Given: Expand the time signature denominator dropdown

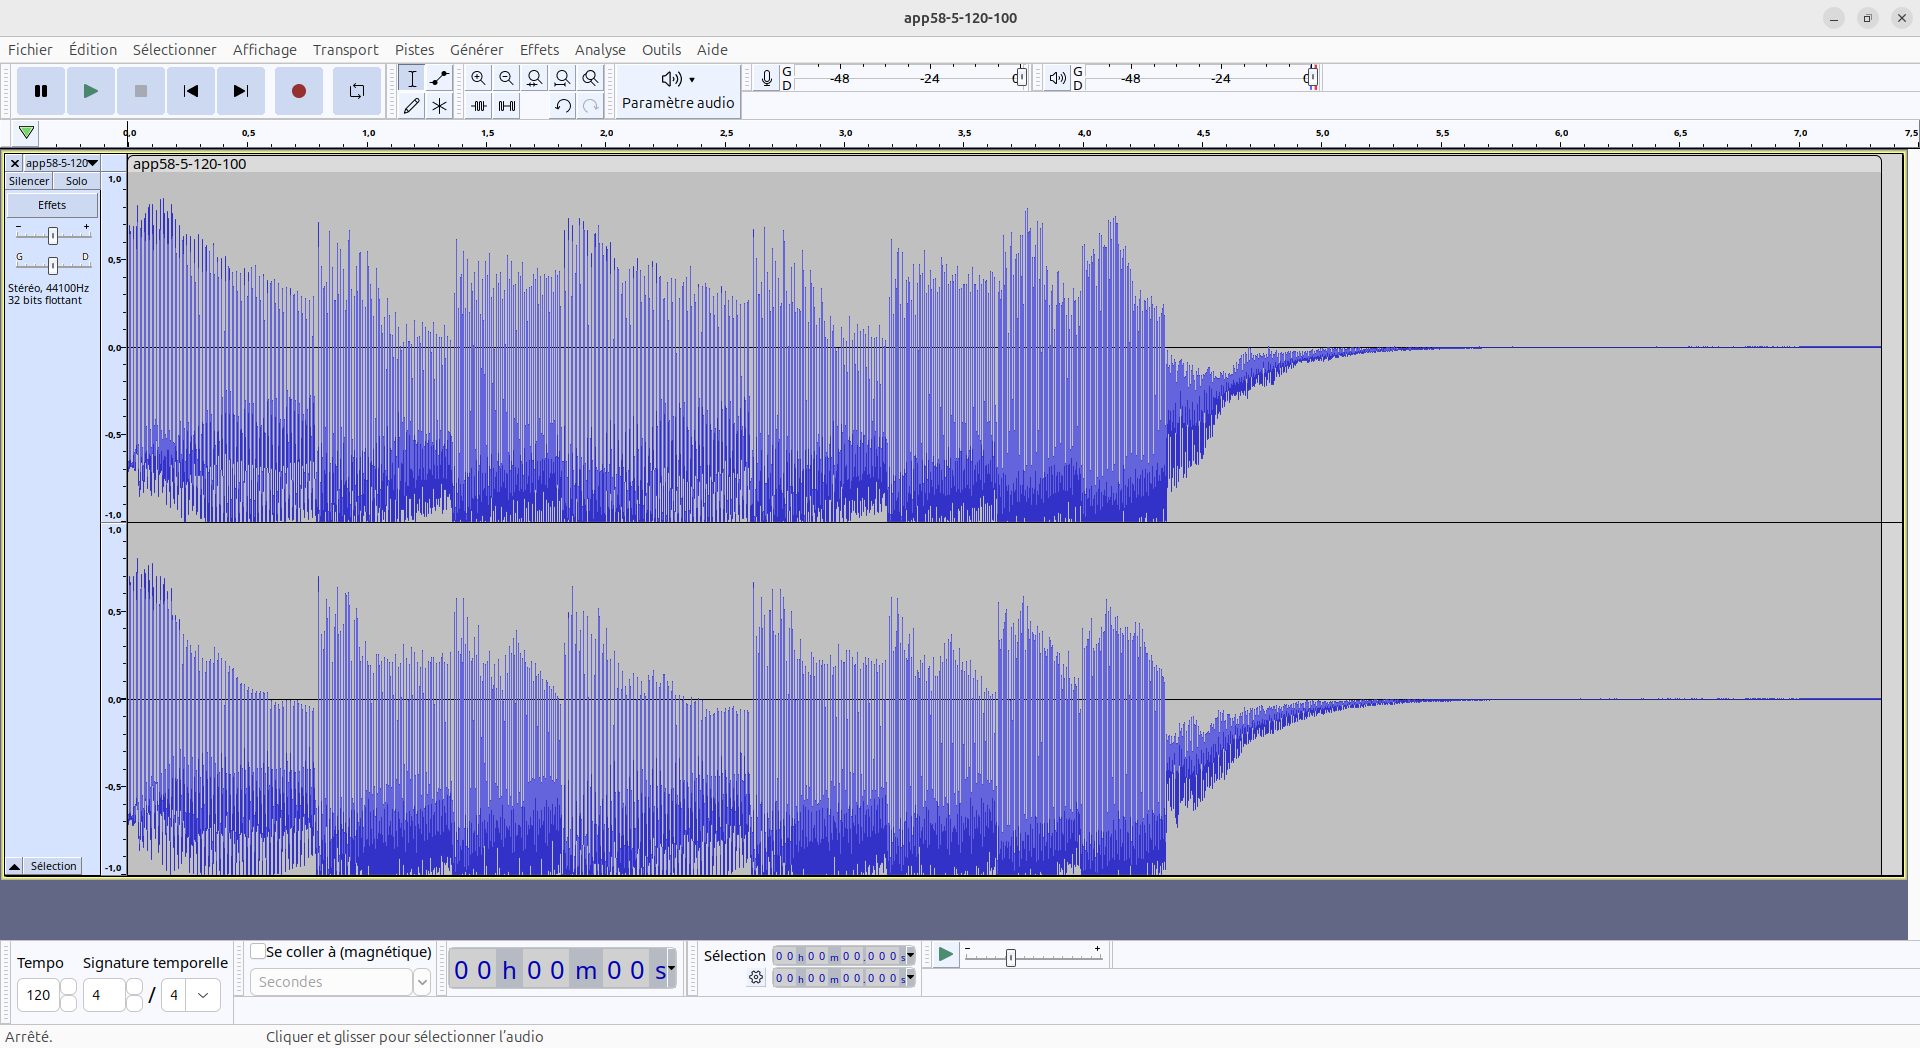Looking at the screenshot, I should point(203,995).
